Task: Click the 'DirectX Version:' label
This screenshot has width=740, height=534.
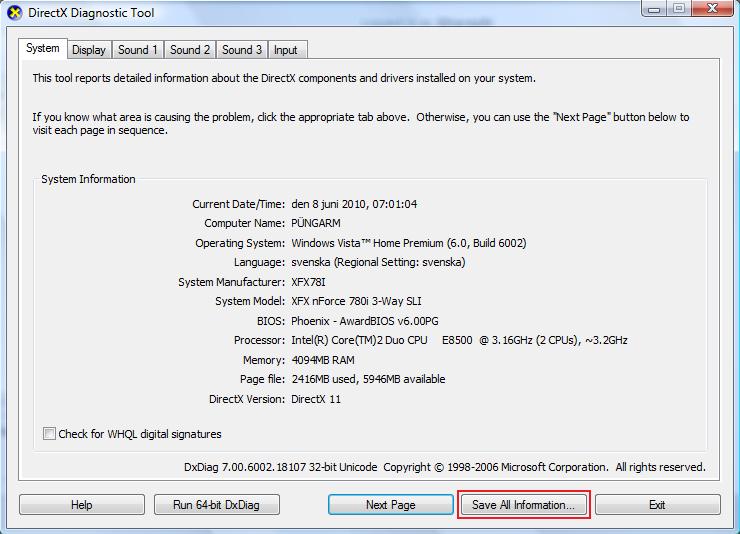Action: pyautogui.click(x=247, y=399)
